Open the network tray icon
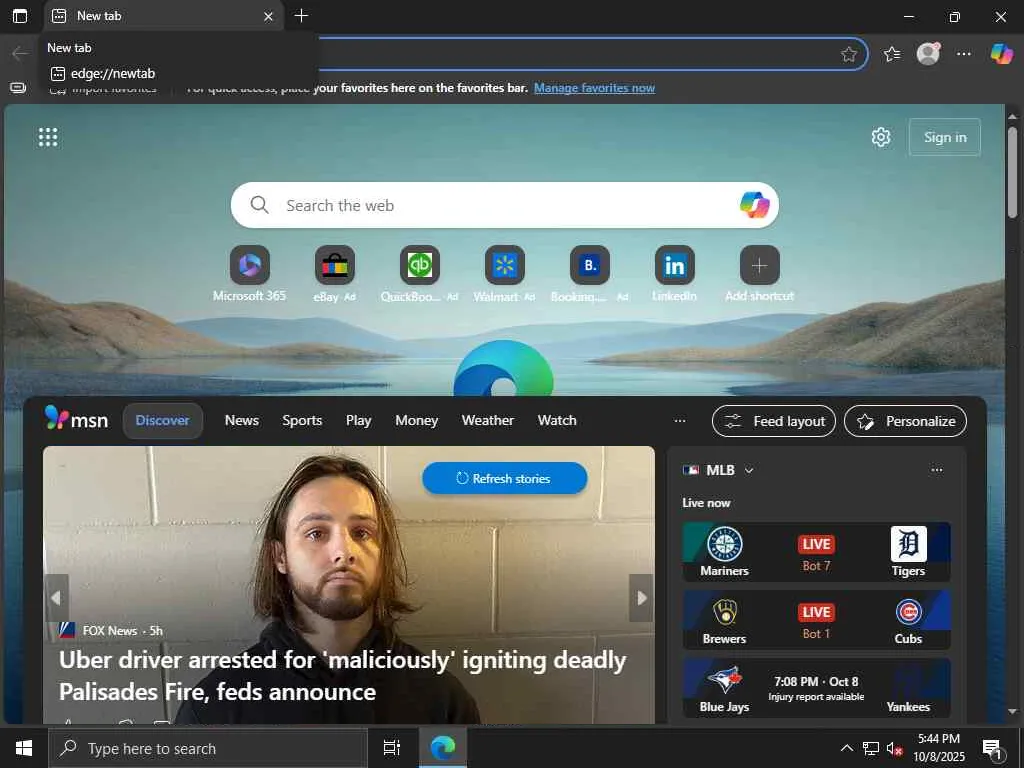The width and height of the screenshot is (1024, 768). click(871, 749)
